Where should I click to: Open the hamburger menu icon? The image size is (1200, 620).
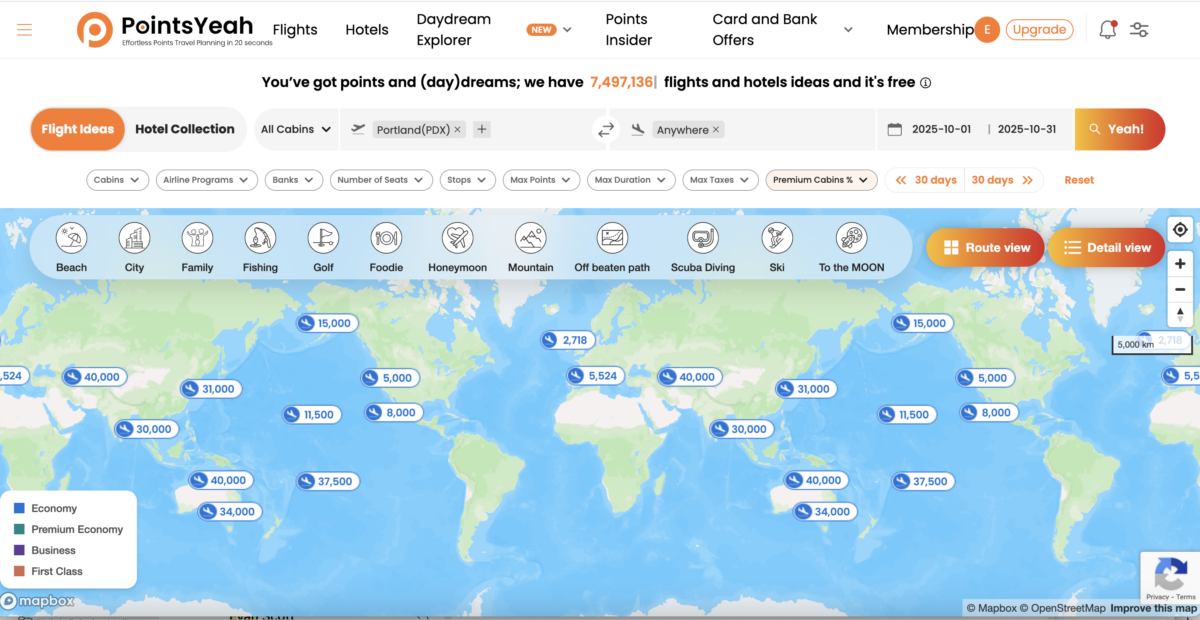tap(25, 30)
